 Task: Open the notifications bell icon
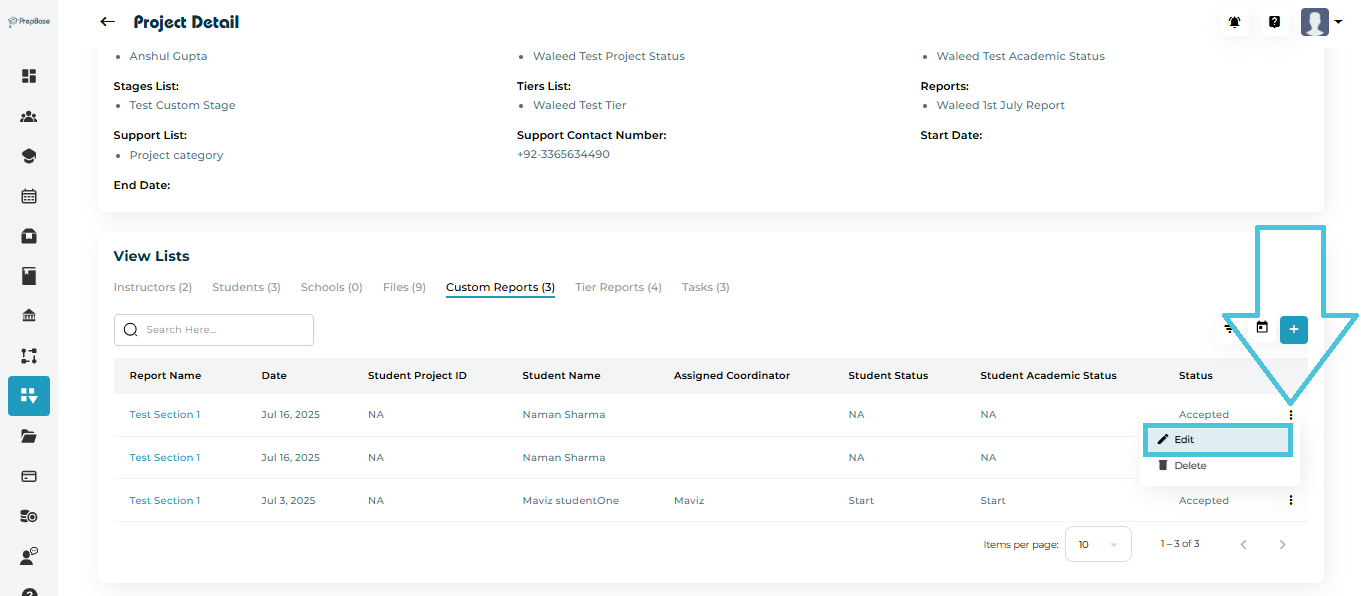(x=1234, y=22)
